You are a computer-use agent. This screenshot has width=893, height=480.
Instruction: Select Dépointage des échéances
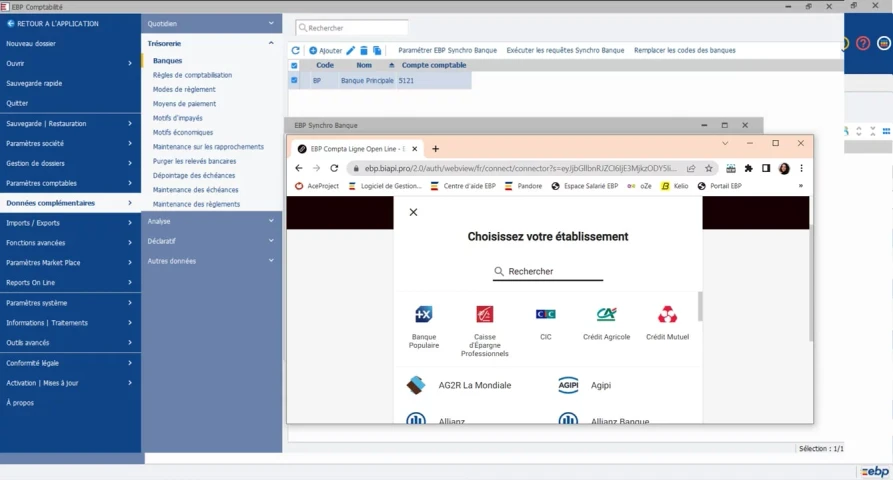click(x=194, y=175)
